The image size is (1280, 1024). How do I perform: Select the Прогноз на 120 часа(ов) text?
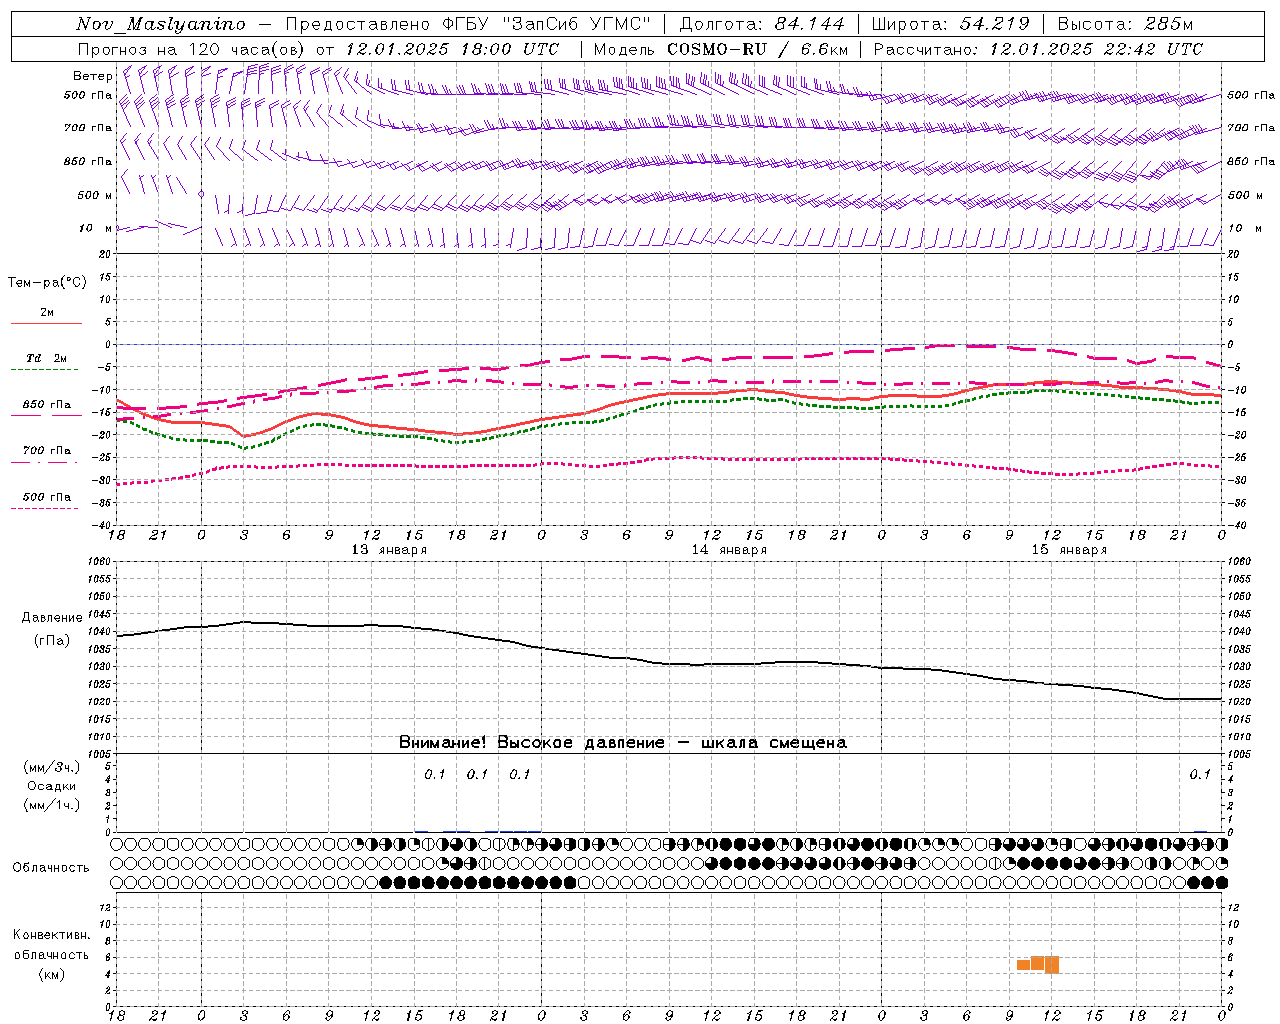click(x=192, y=49)
